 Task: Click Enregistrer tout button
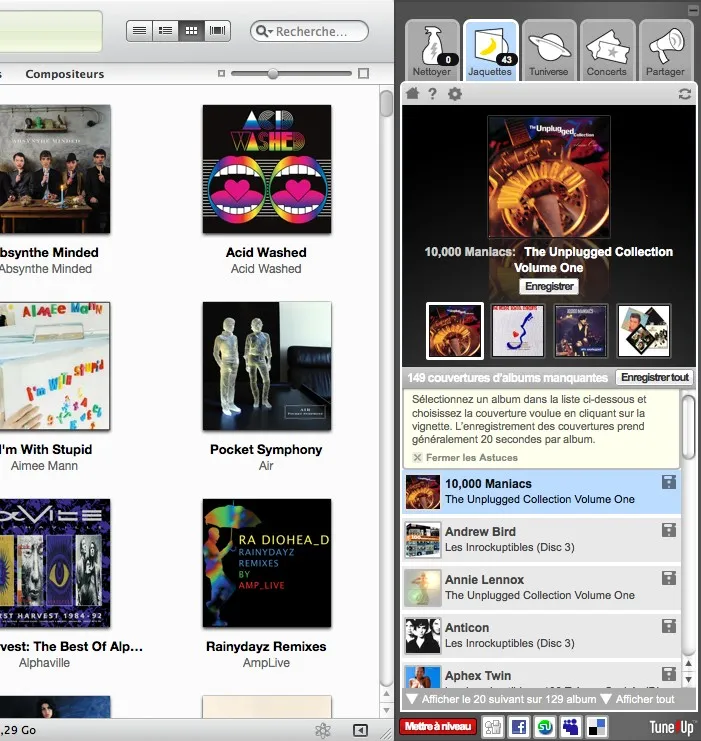pyautogui.click(x=654, y=378)
